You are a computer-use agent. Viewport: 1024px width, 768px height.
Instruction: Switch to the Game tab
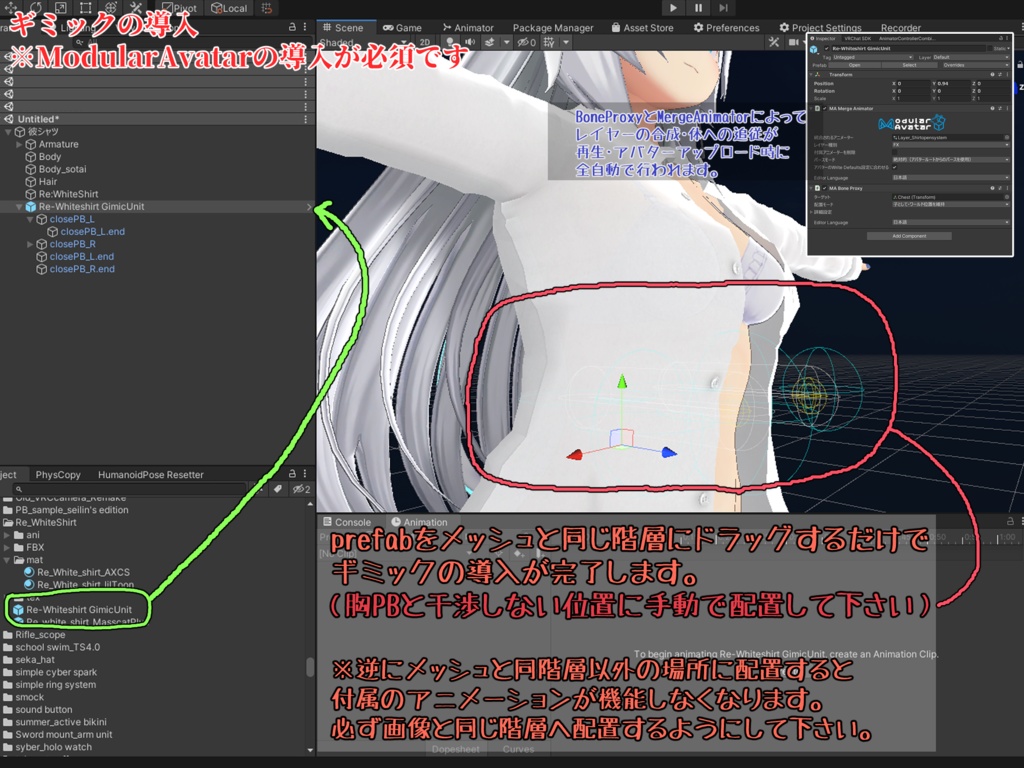tap(402, 27)
